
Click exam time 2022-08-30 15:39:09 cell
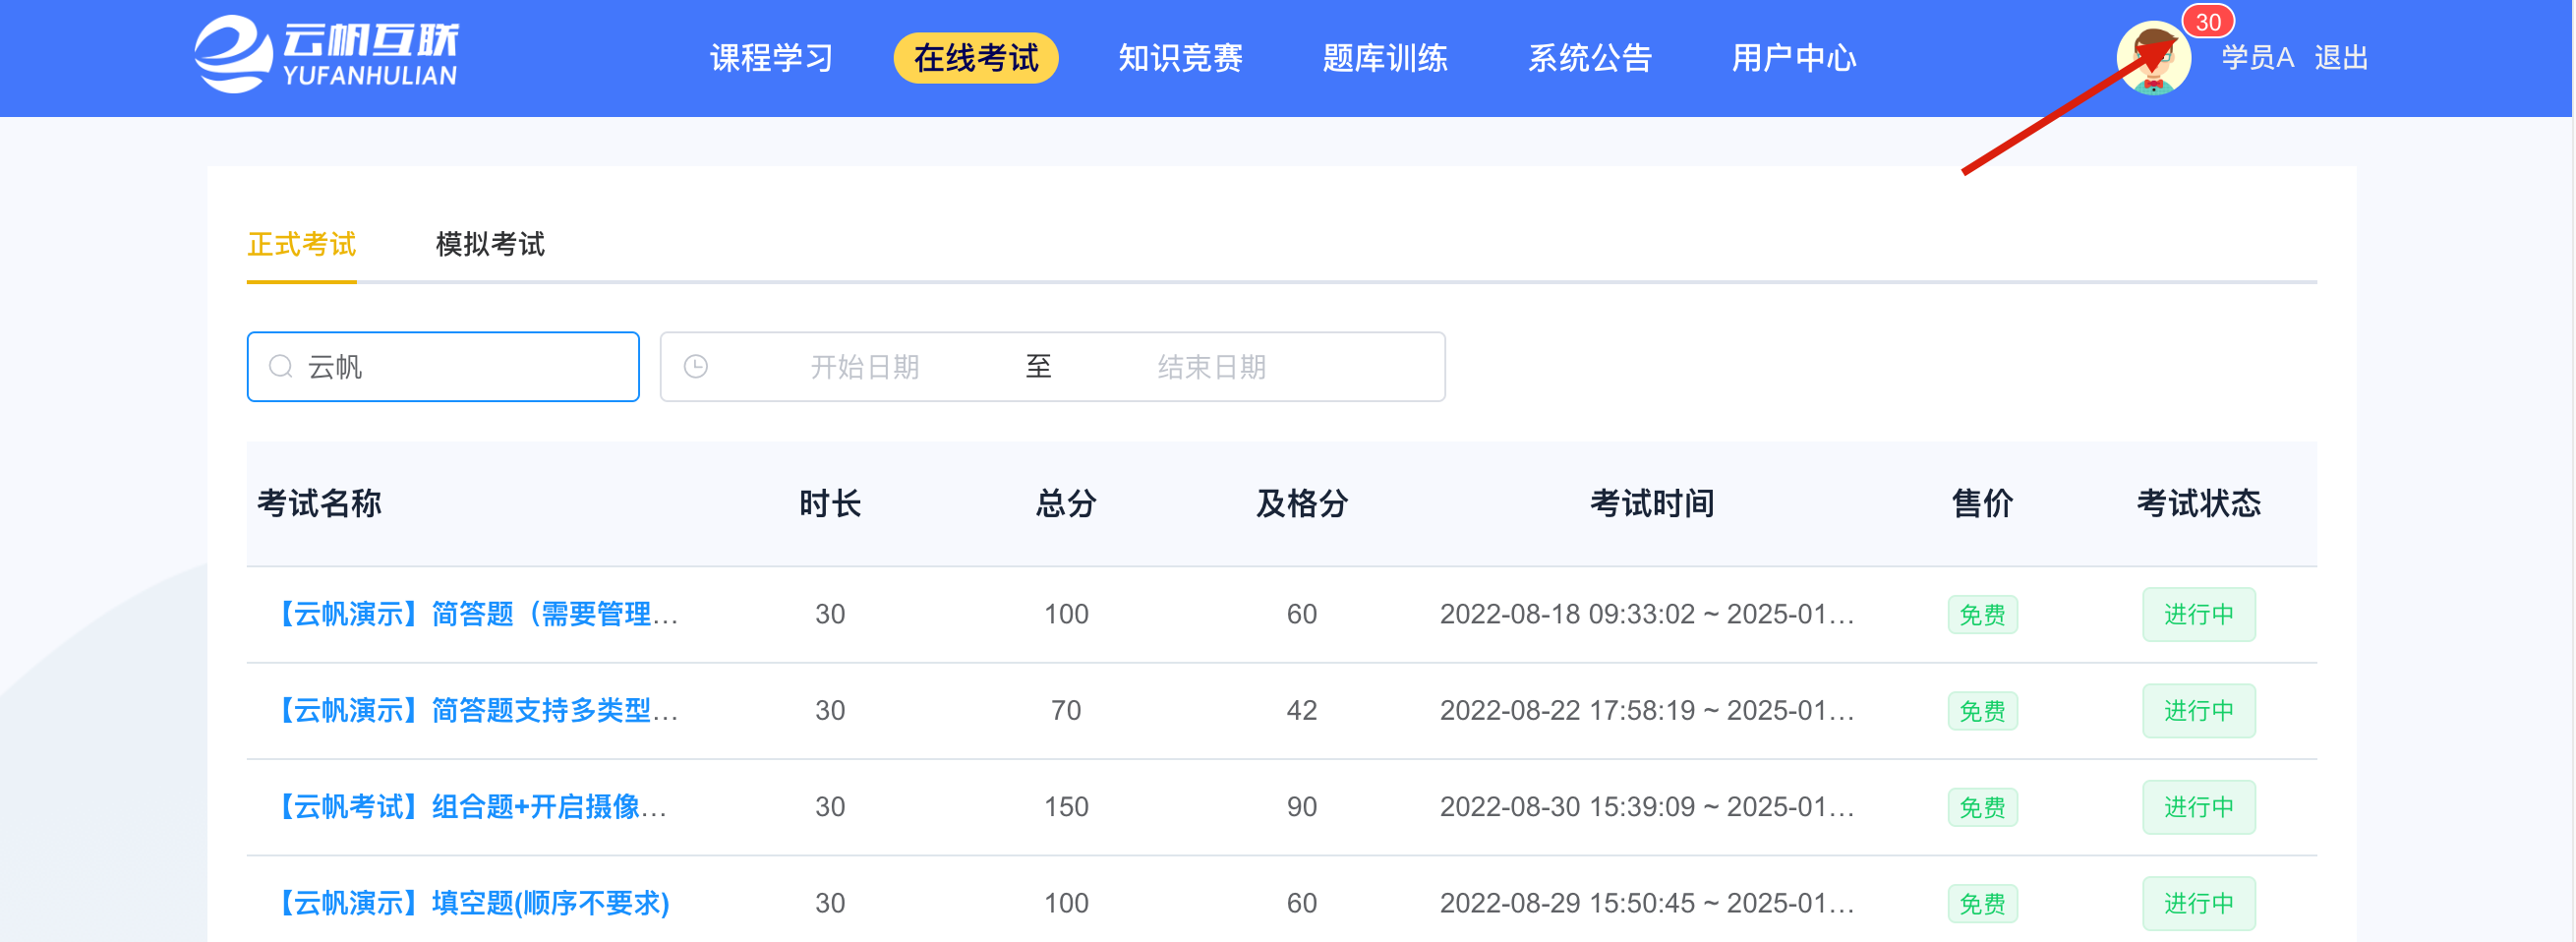point(1646,807)
